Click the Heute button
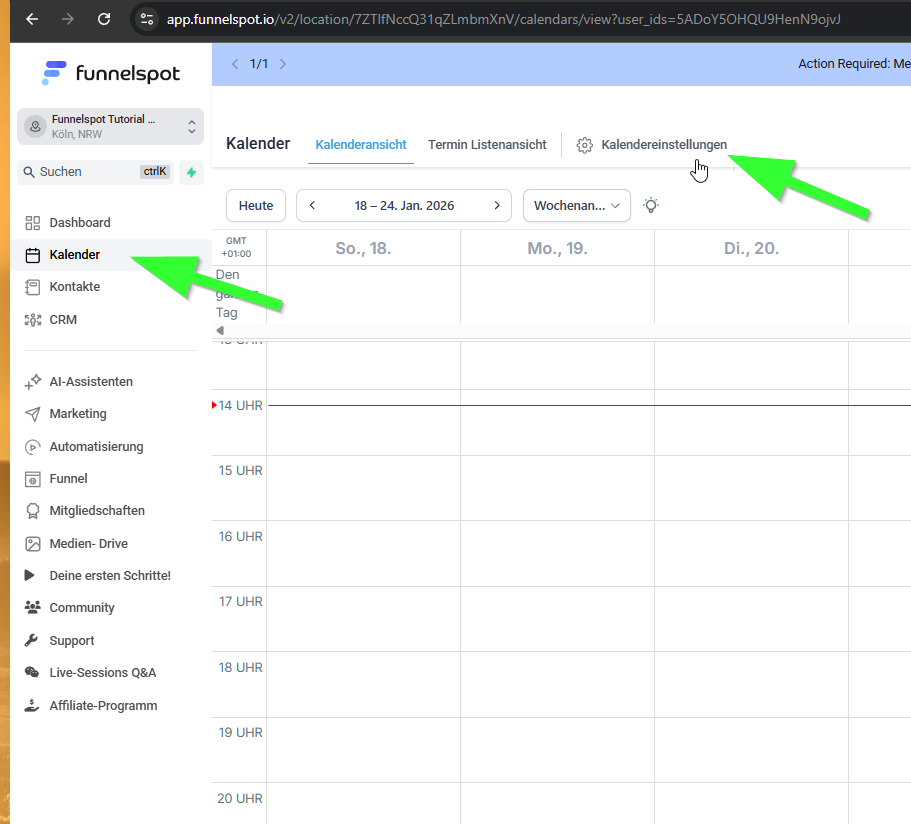This screenshot has width=911, height=824. 256,206
